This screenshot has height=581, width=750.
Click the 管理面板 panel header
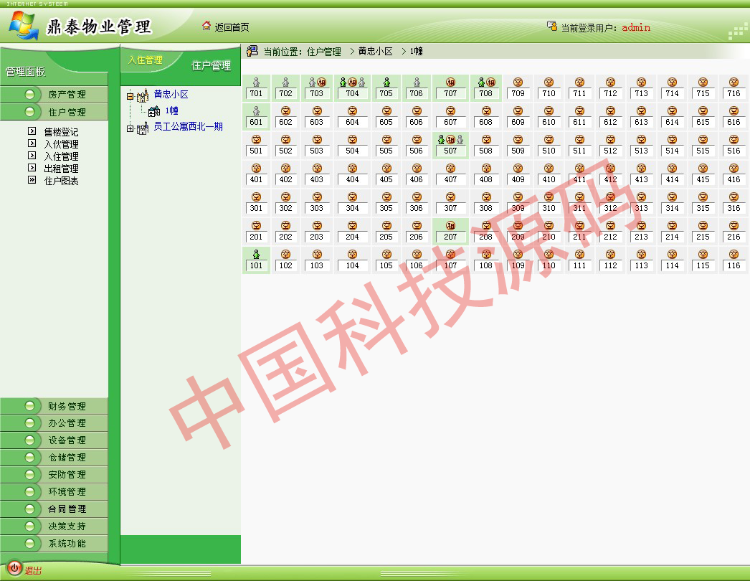(x=25, y=72)
